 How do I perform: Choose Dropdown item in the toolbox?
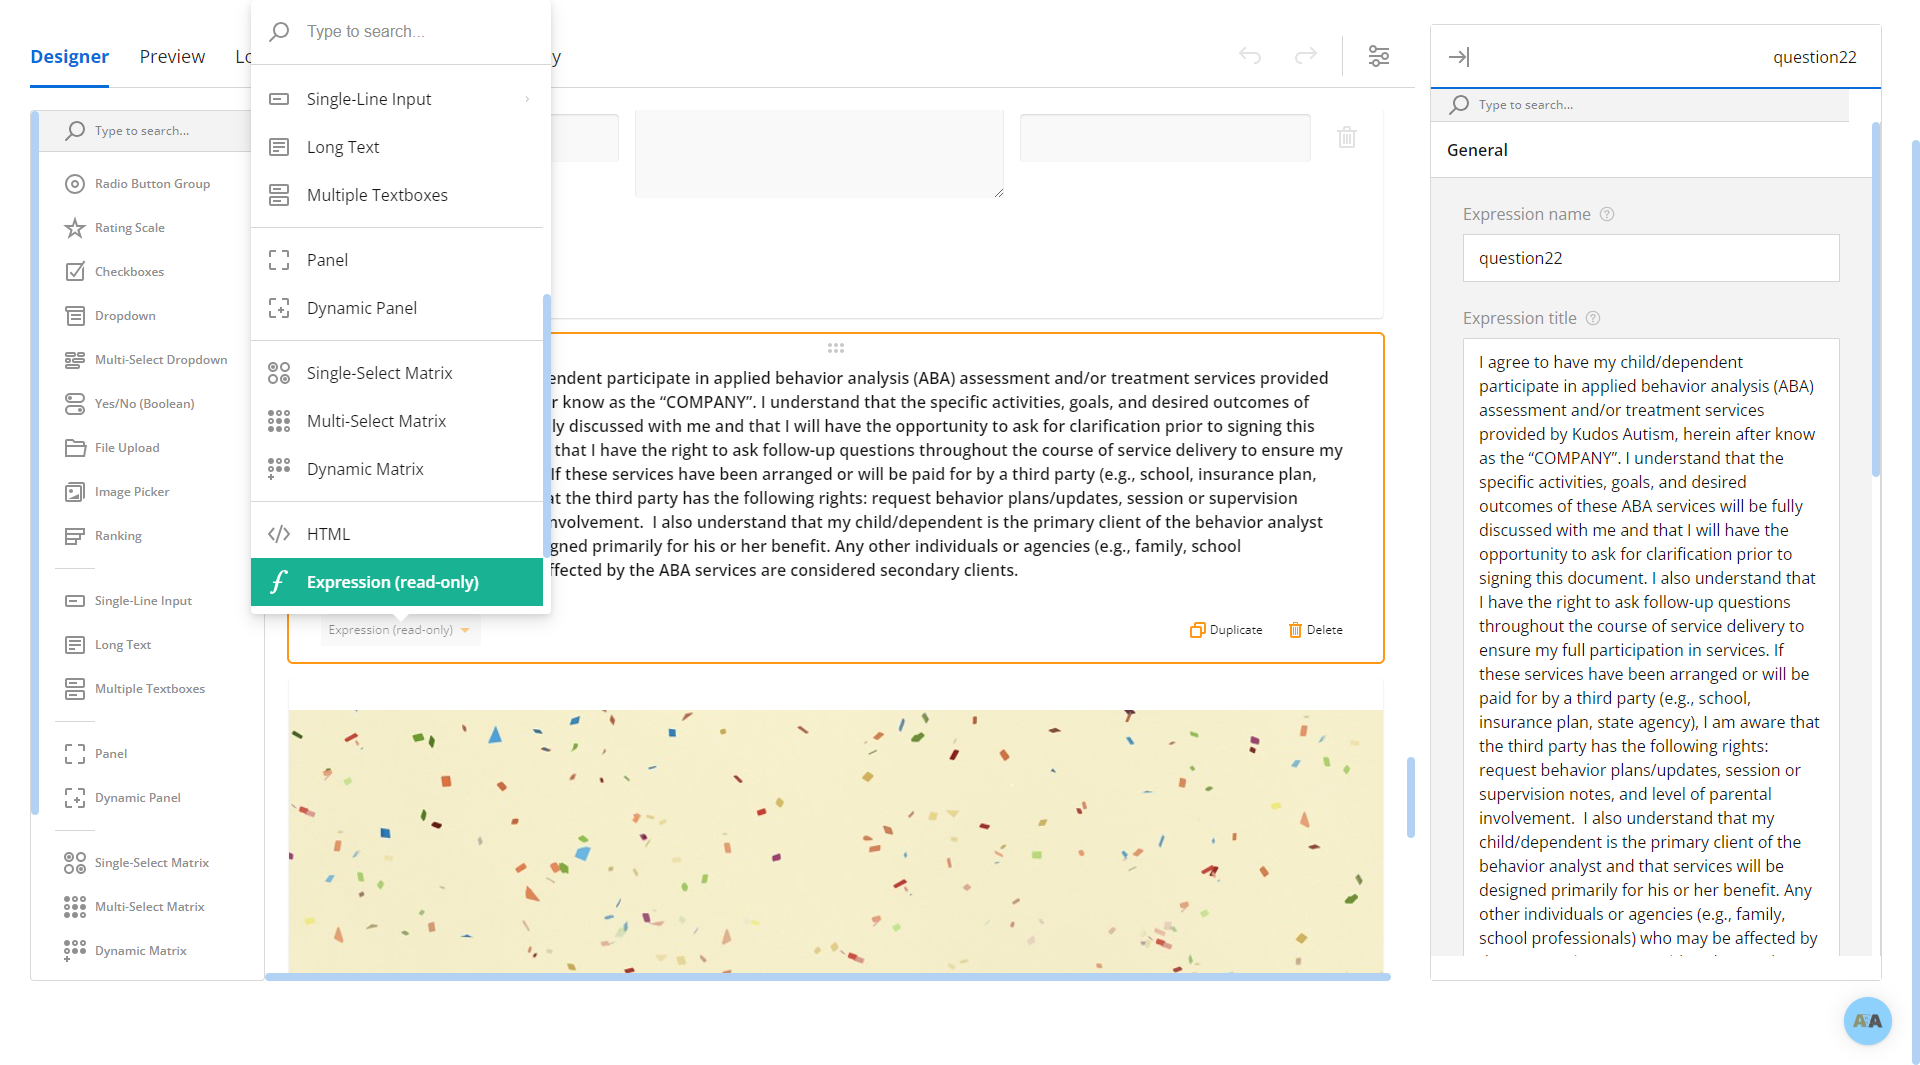(x=125, y=316)
